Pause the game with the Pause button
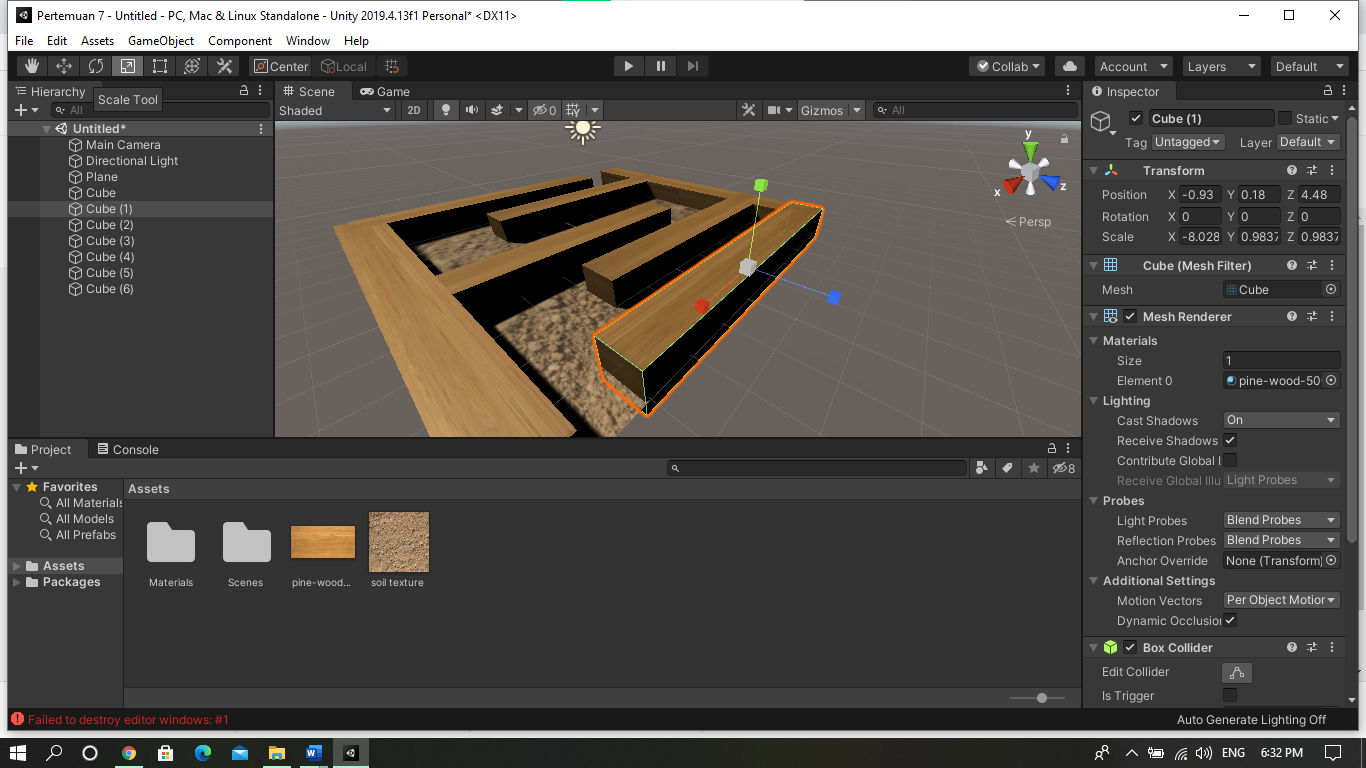This screenshot has width=1366, height=768. [661, 66]
